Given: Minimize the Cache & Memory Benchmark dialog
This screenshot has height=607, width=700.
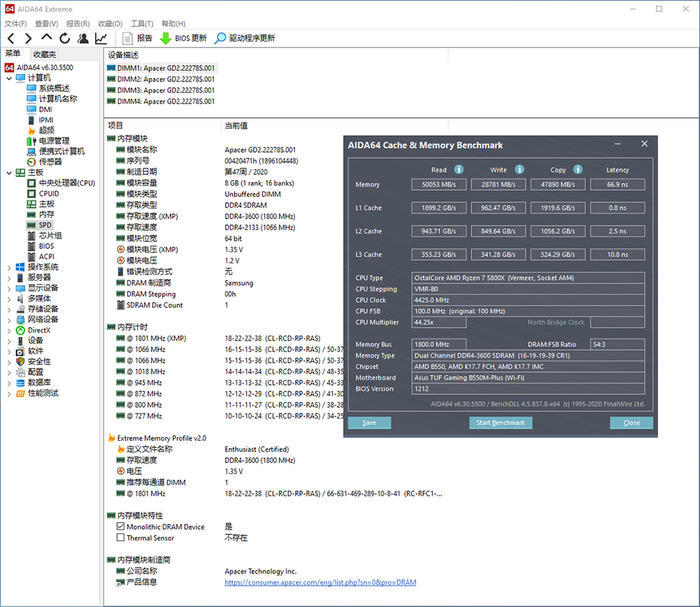Looking at the screenshot, I should coord(618,144).
